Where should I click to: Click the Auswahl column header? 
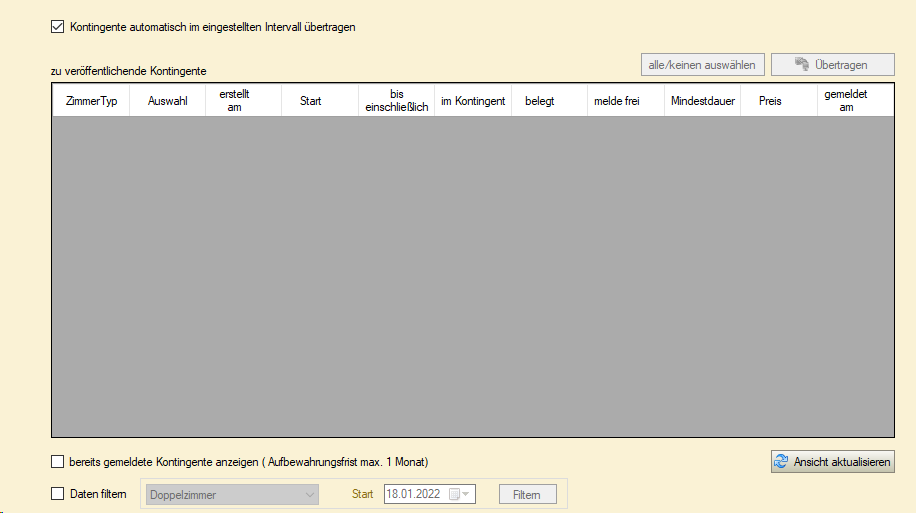167,101
